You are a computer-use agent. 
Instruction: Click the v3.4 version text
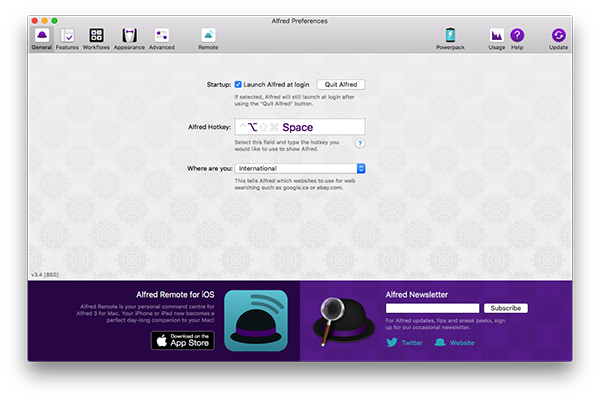[45, 274]
